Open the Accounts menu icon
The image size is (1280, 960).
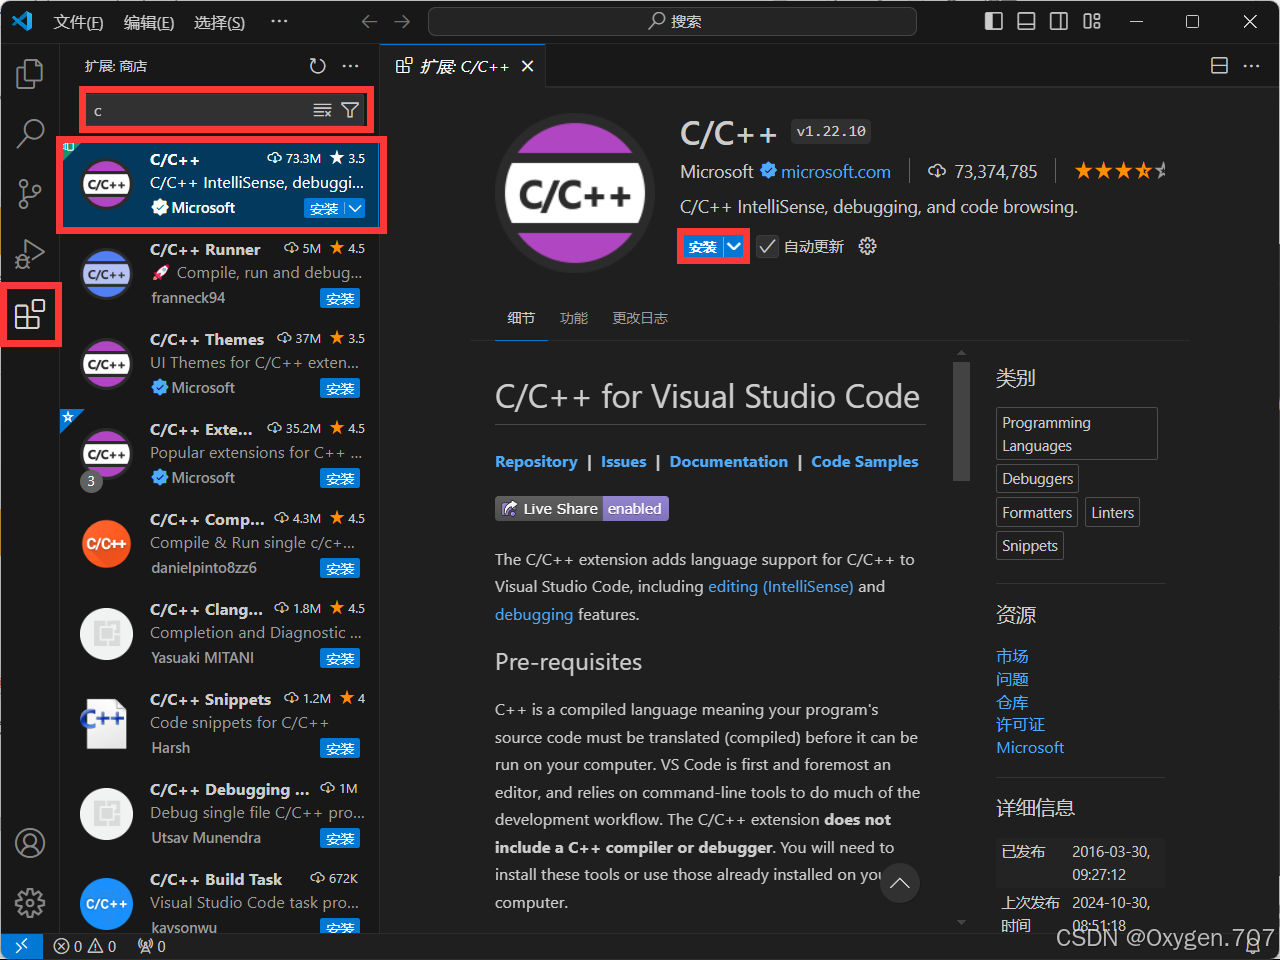click(30, 843)
